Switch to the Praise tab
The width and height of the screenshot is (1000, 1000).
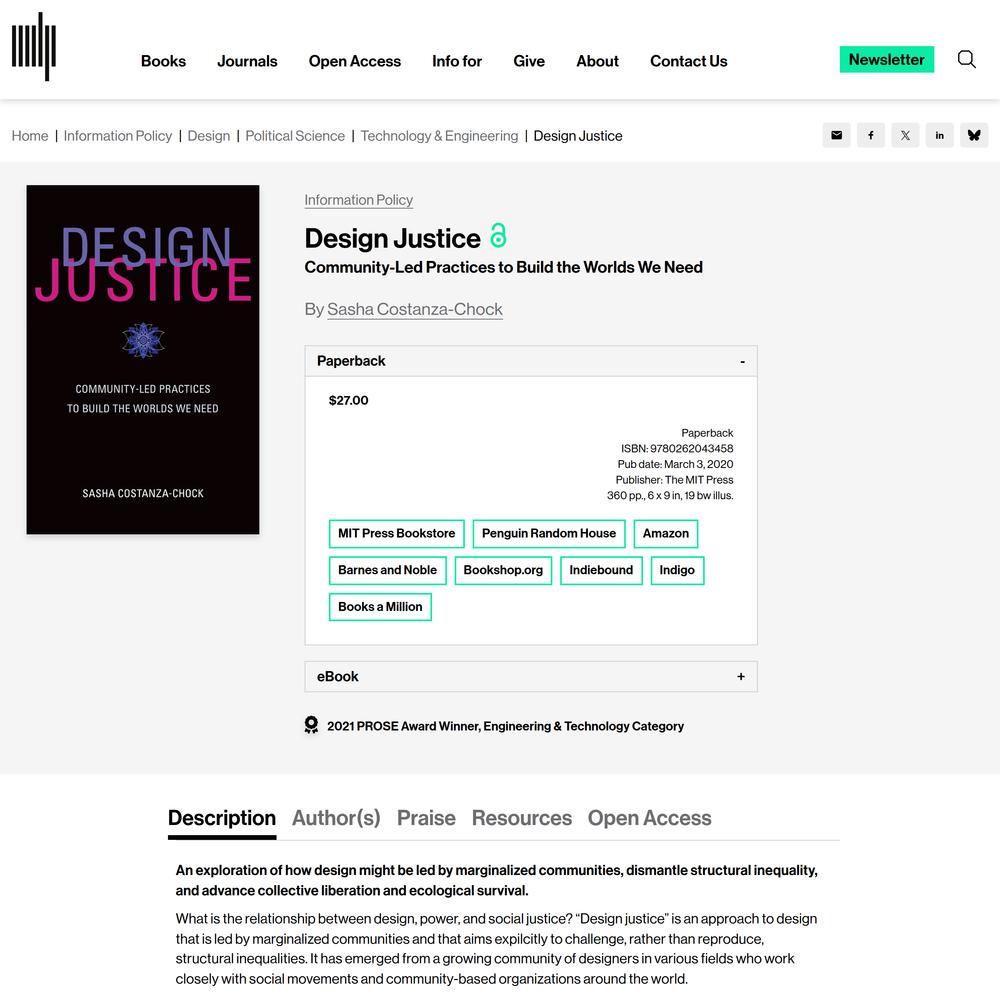(x=426, y=818)
